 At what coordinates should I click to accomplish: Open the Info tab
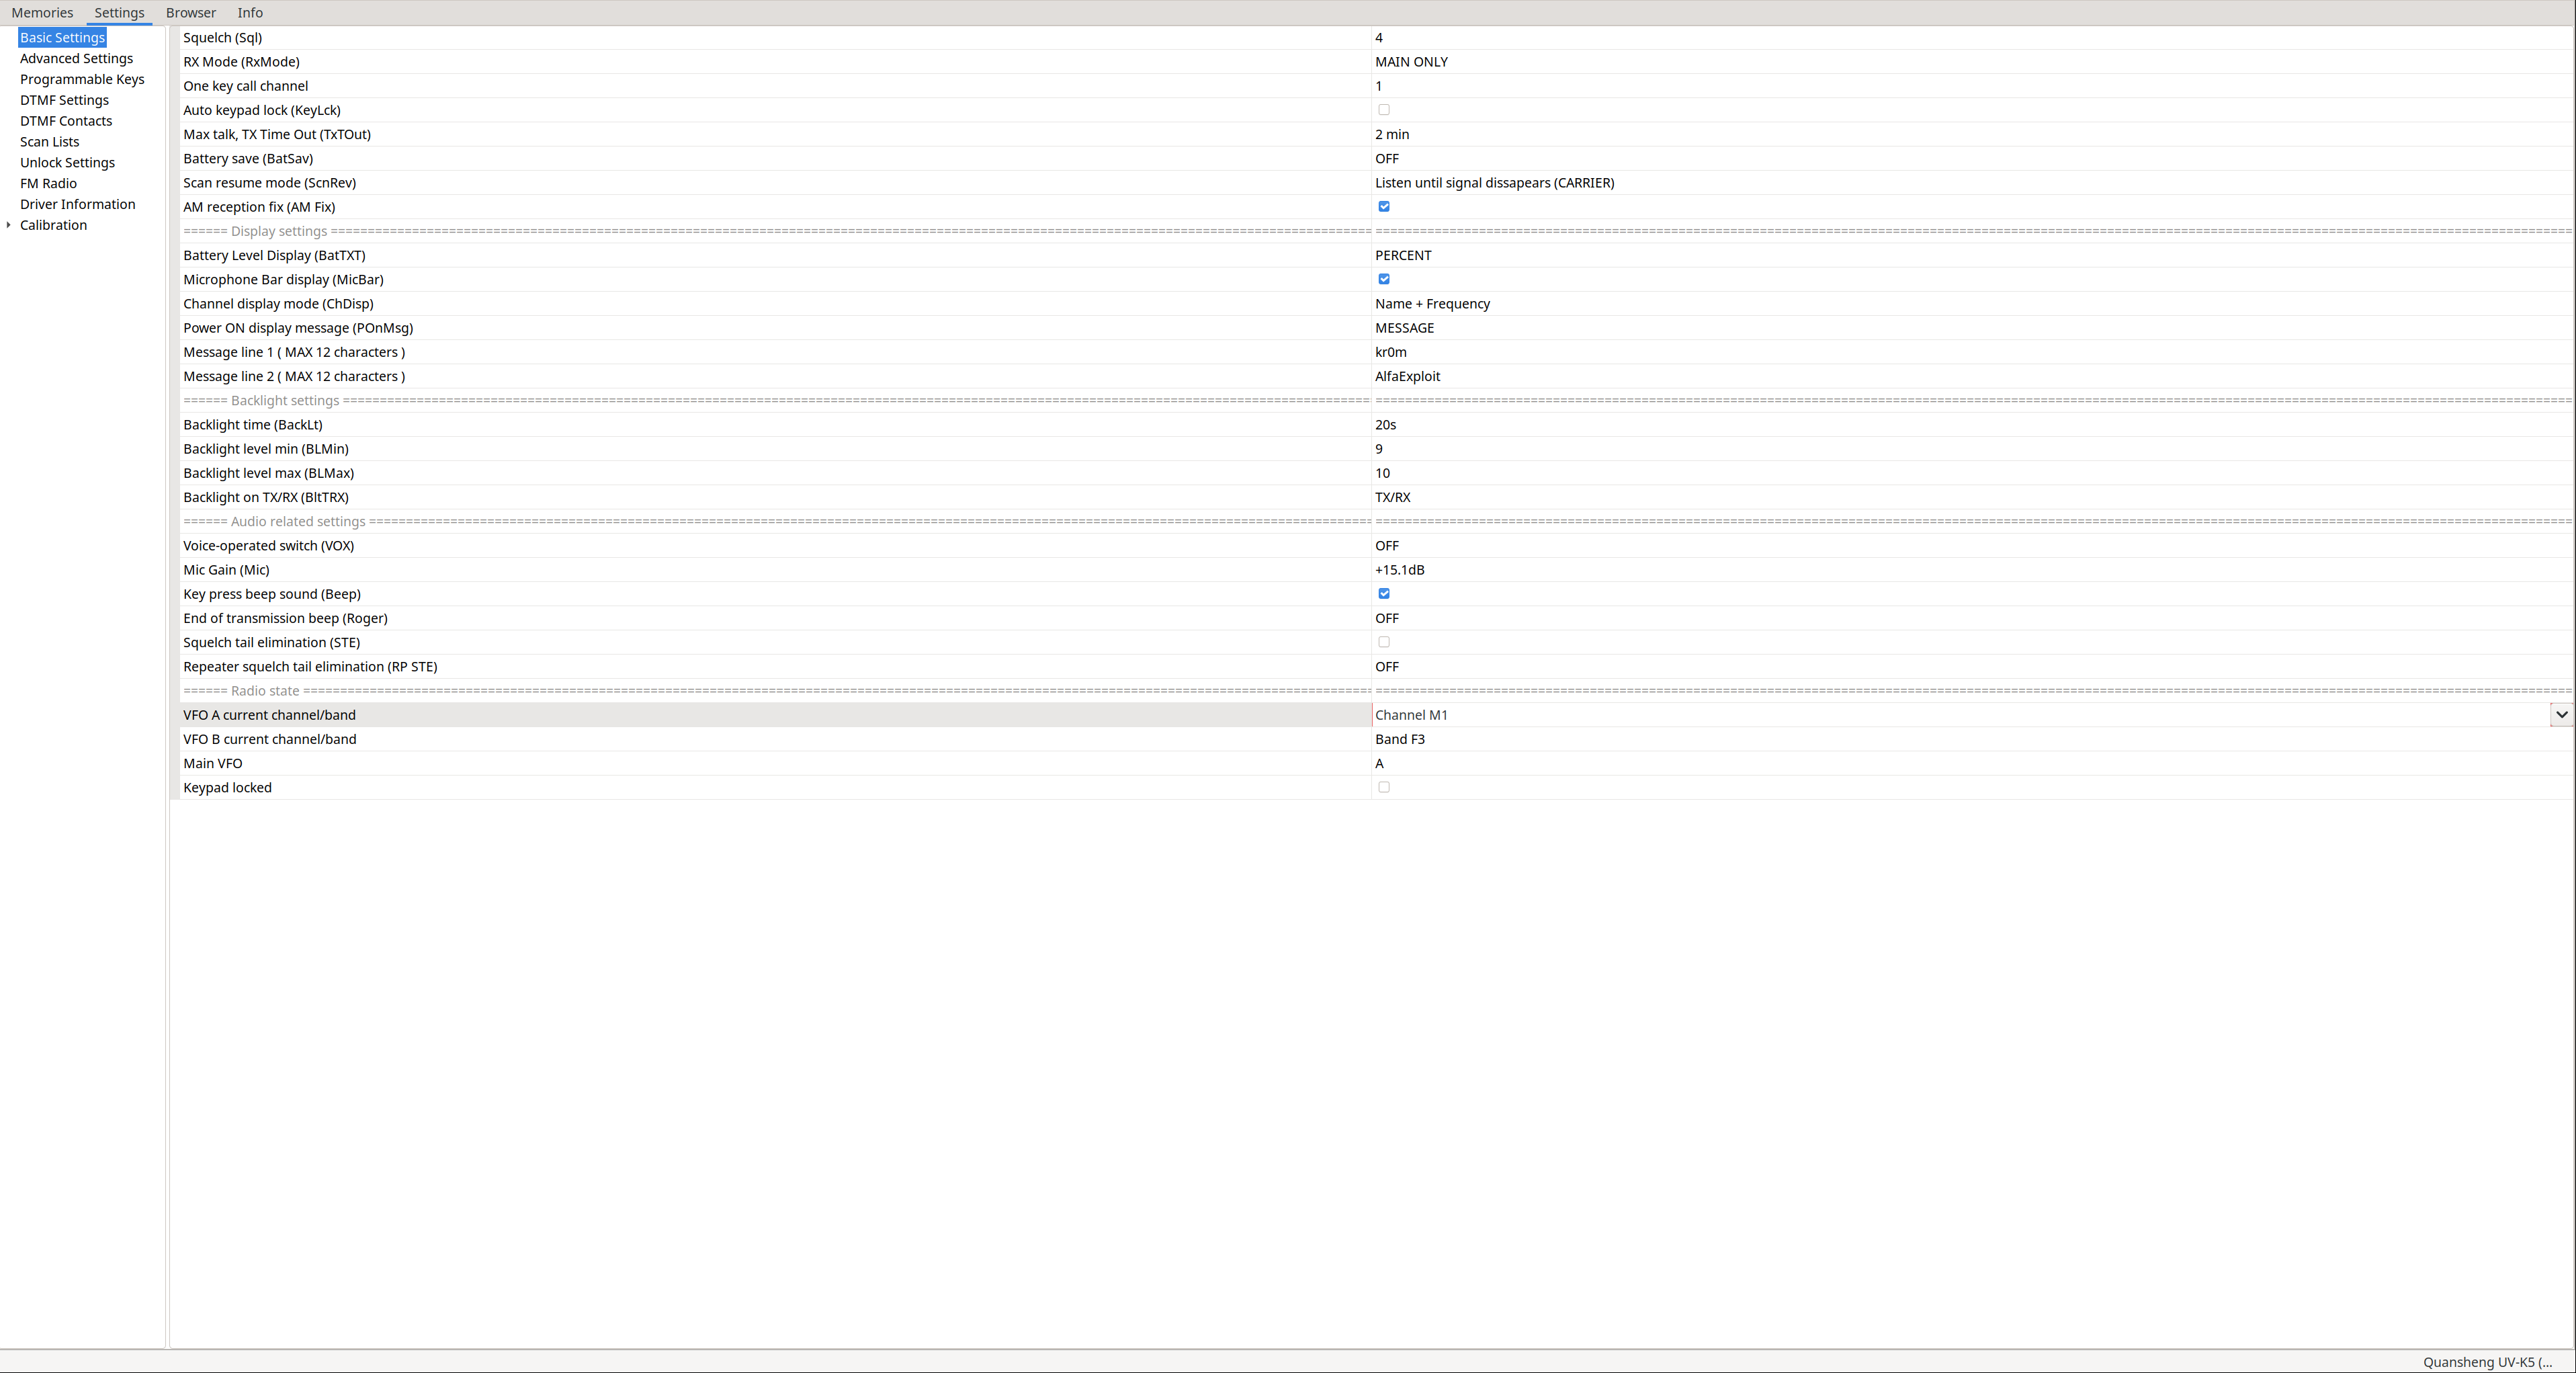point(250,13)
